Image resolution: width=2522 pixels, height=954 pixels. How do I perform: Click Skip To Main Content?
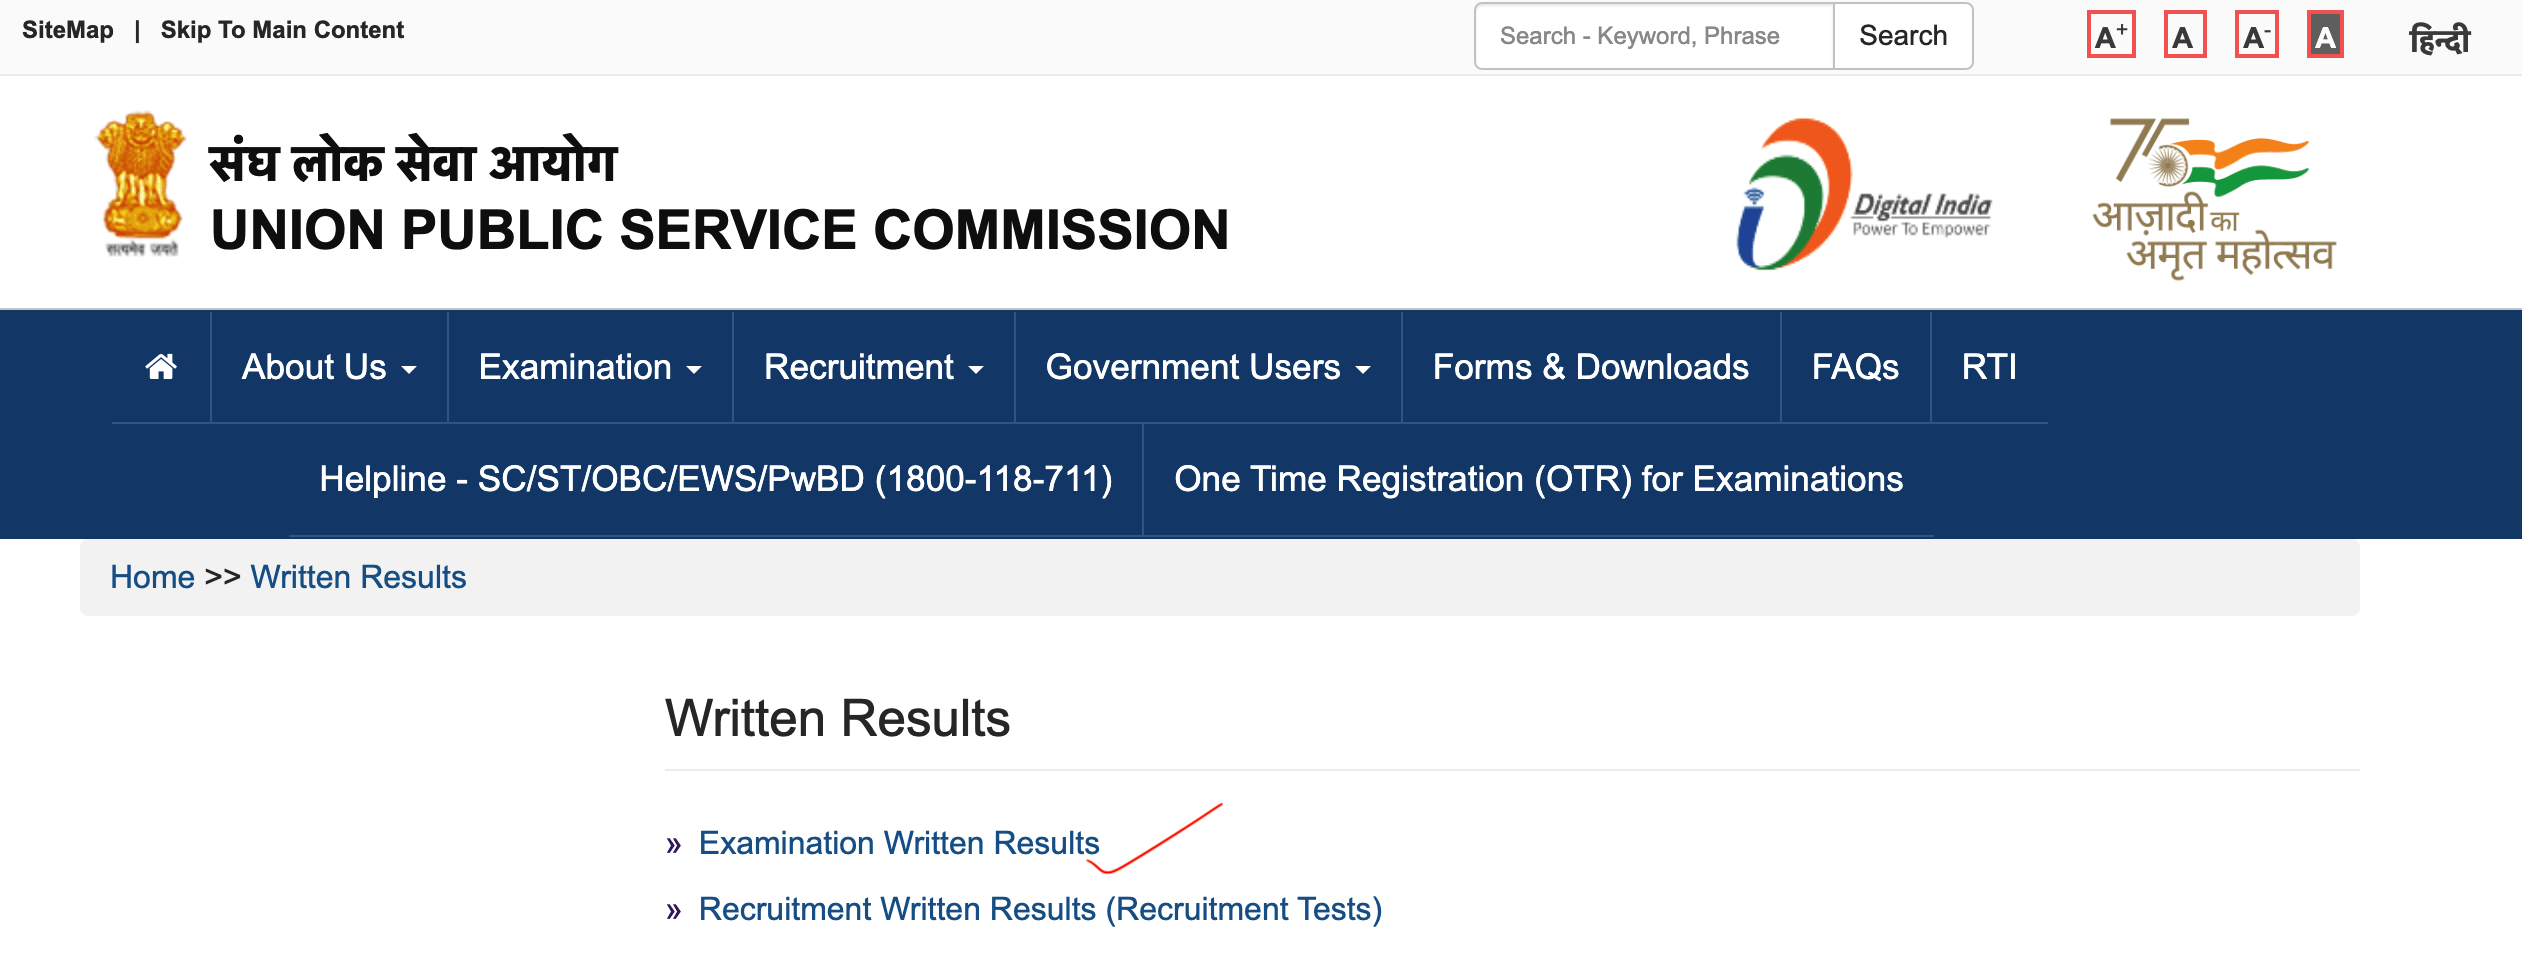(x=283, y=29)
